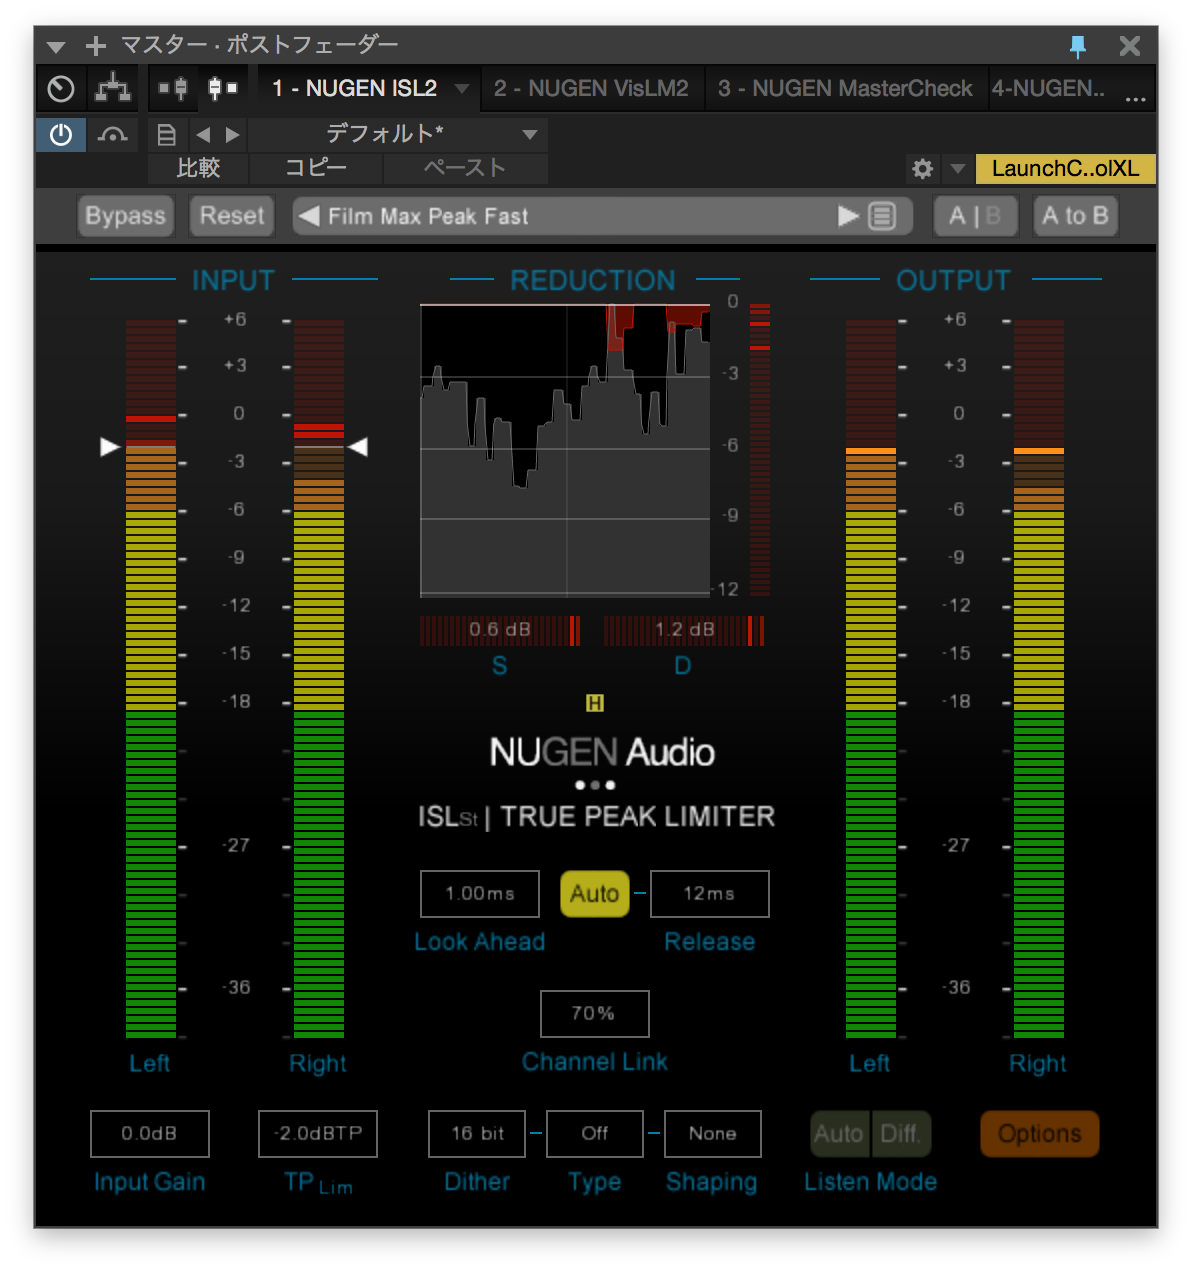Image resolution: width=1192 pixels, height=1270 pixels.
Task: Select next preset with the right triangle
Action: (x=848, y=216)
